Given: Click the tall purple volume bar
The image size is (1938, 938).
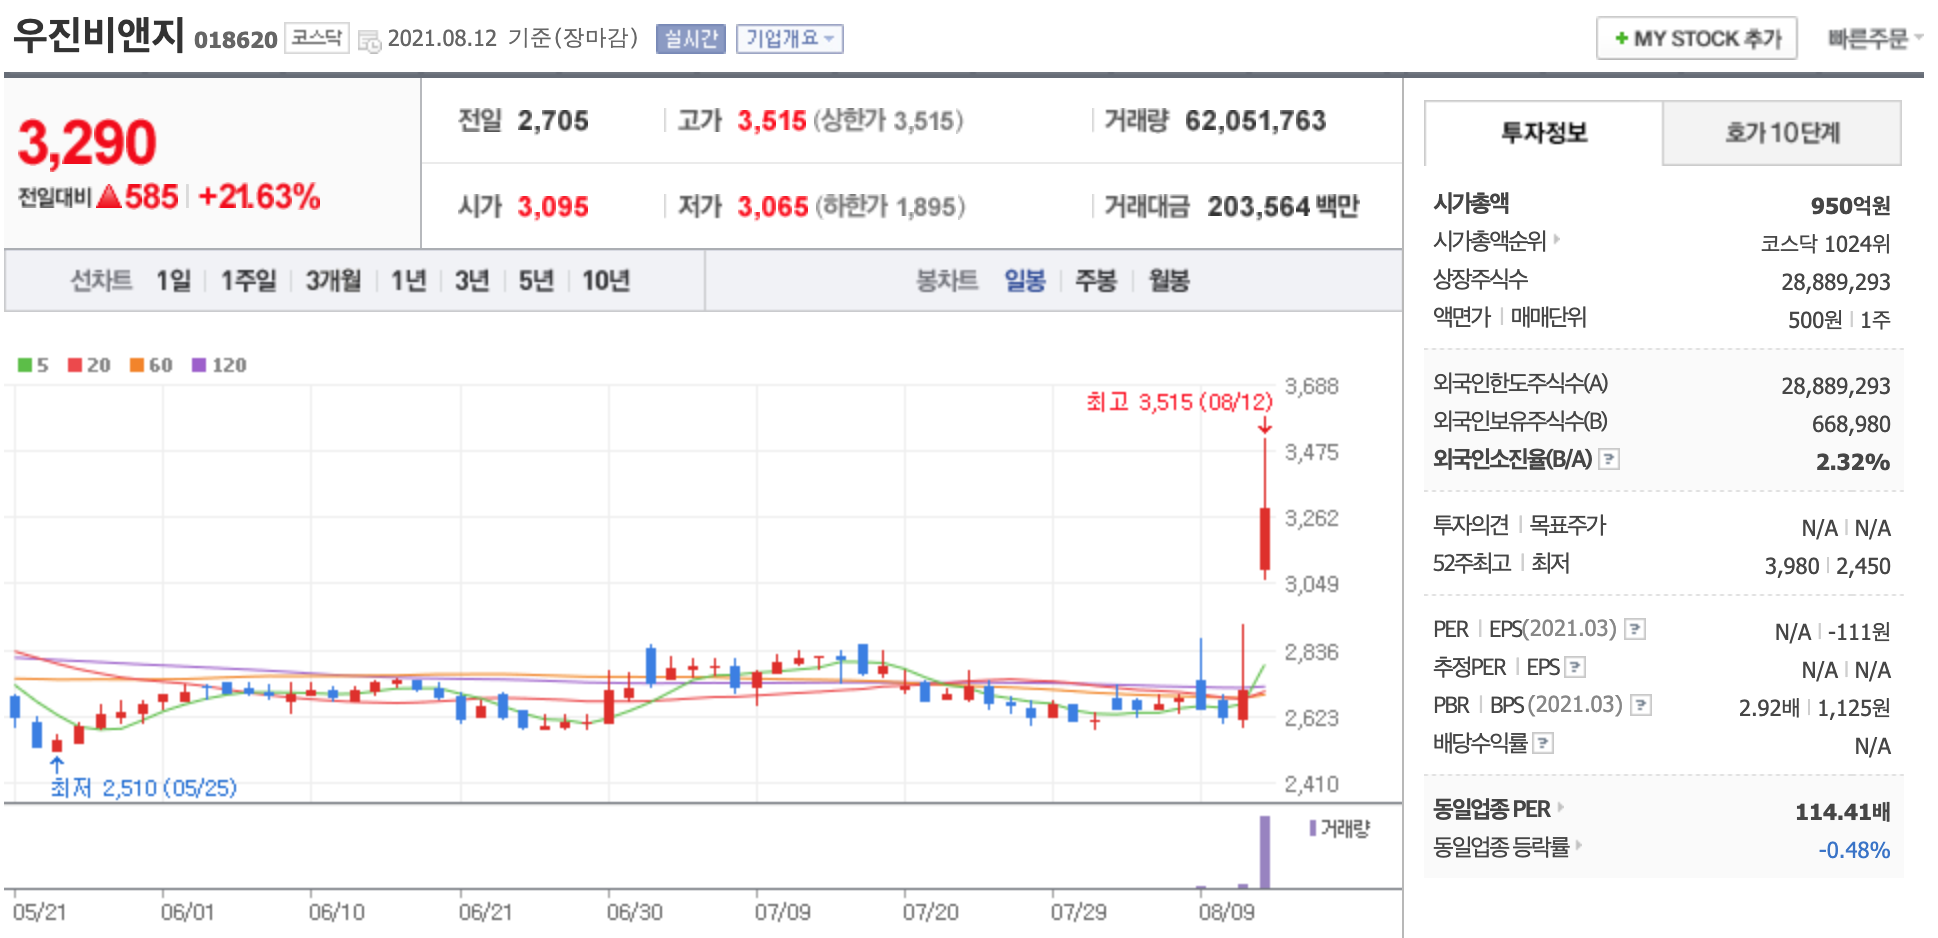Looking at the screenshot, I should click(x=1265, y=852).
